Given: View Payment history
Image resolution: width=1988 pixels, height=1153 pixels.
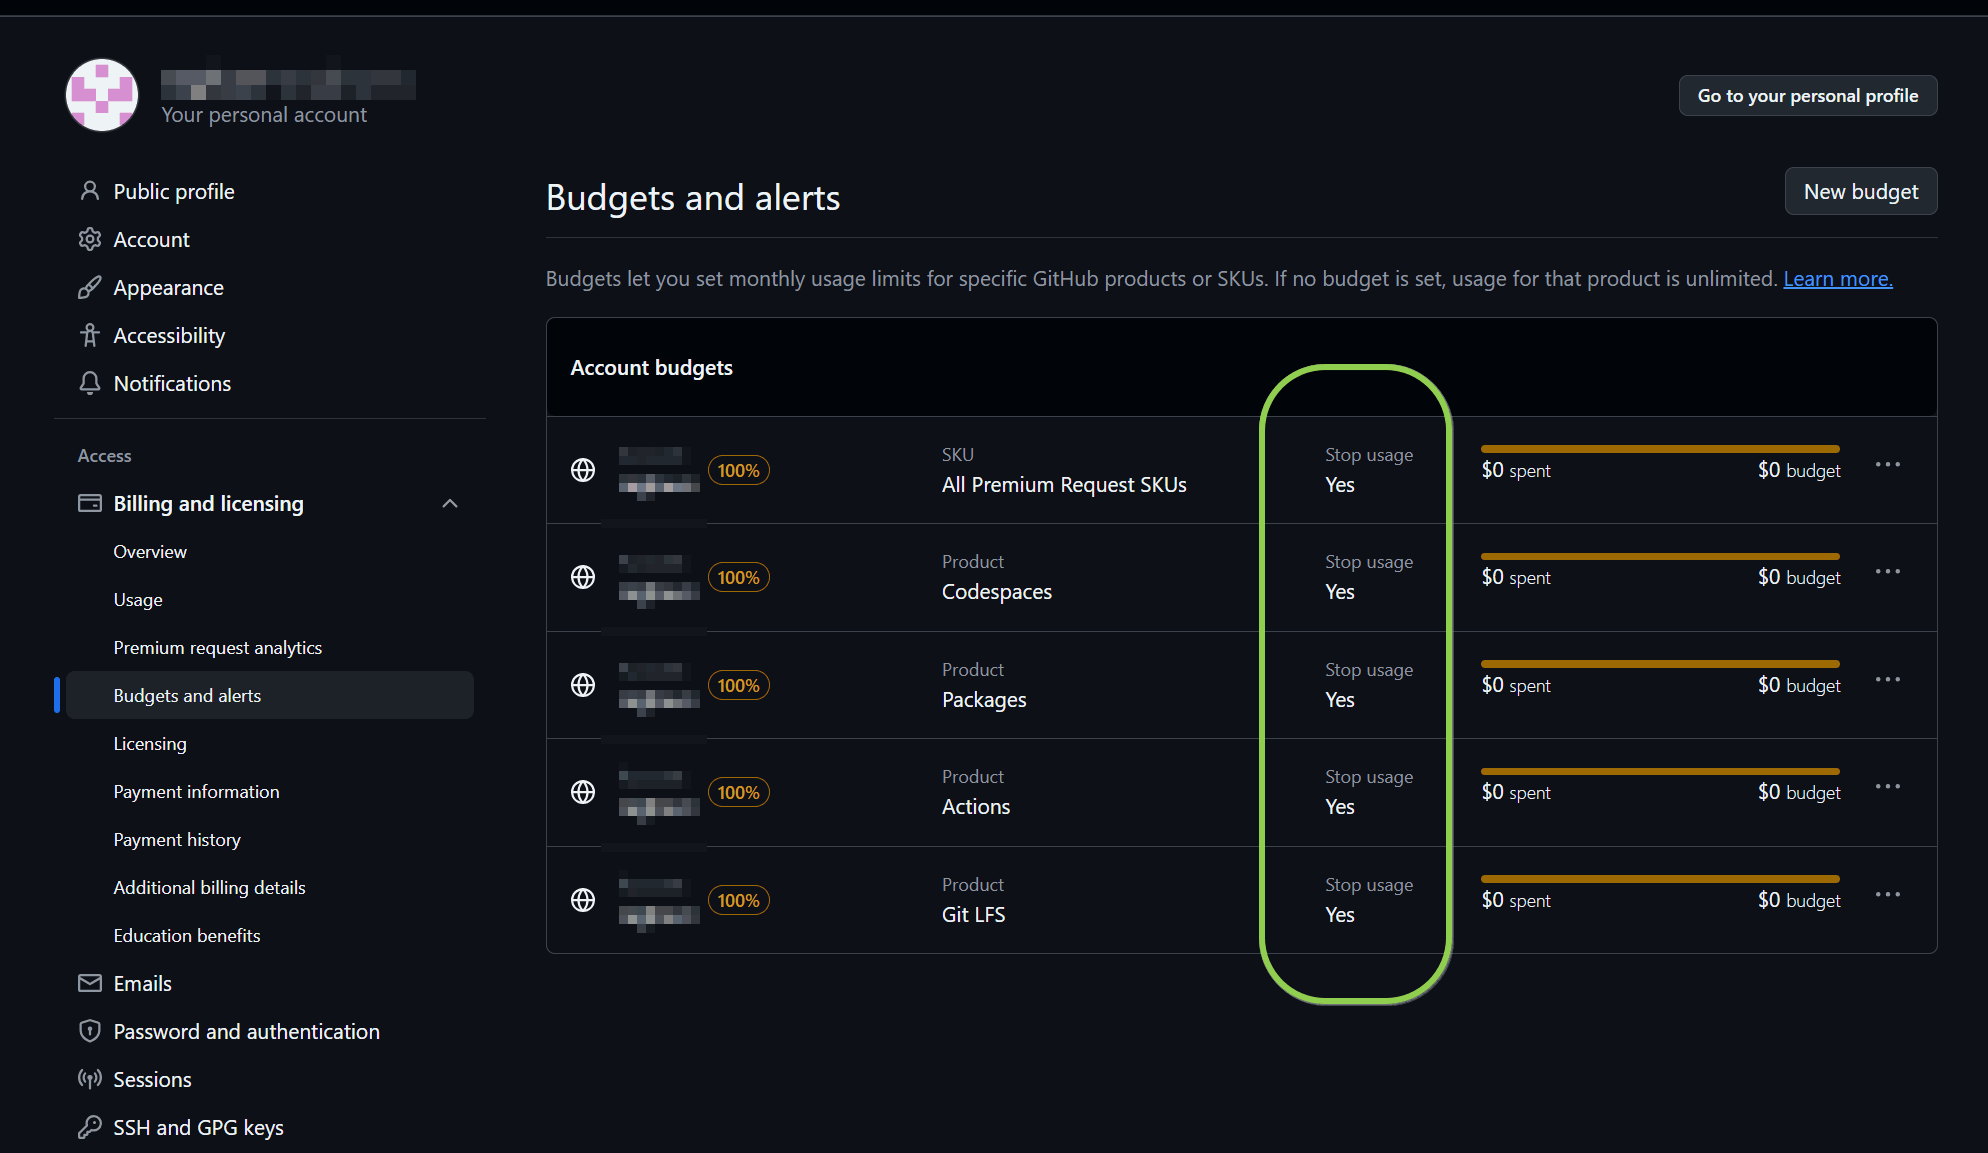Looking at the screenshot, I should pos(177,840).
